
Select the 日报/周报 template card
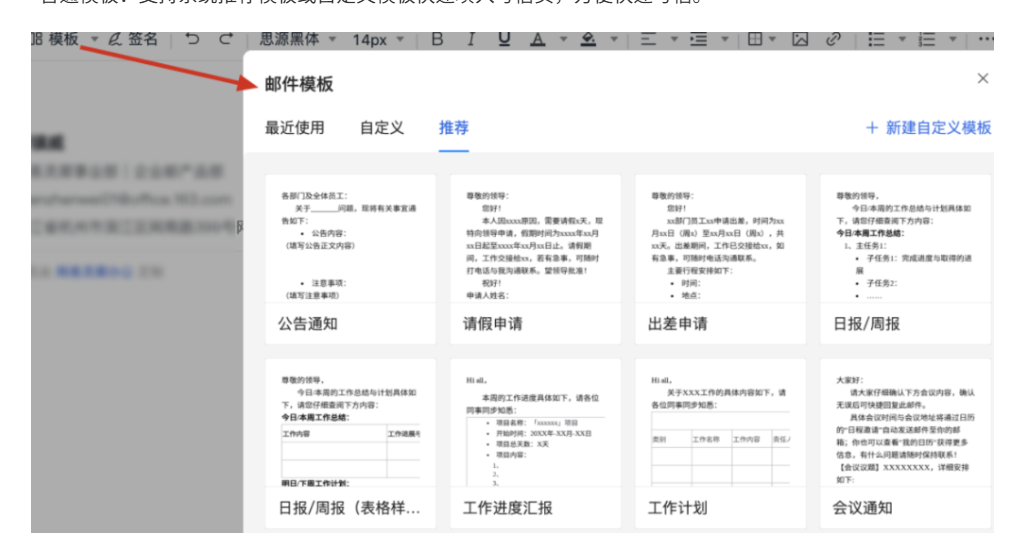pos(906,259)
